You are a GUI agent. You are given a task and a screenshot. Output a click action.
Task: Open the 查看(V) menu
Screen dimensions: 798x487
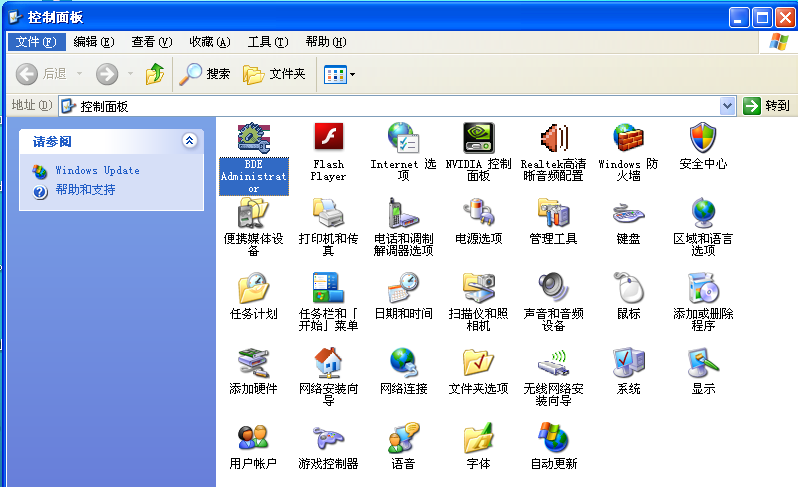click(152, 42)
